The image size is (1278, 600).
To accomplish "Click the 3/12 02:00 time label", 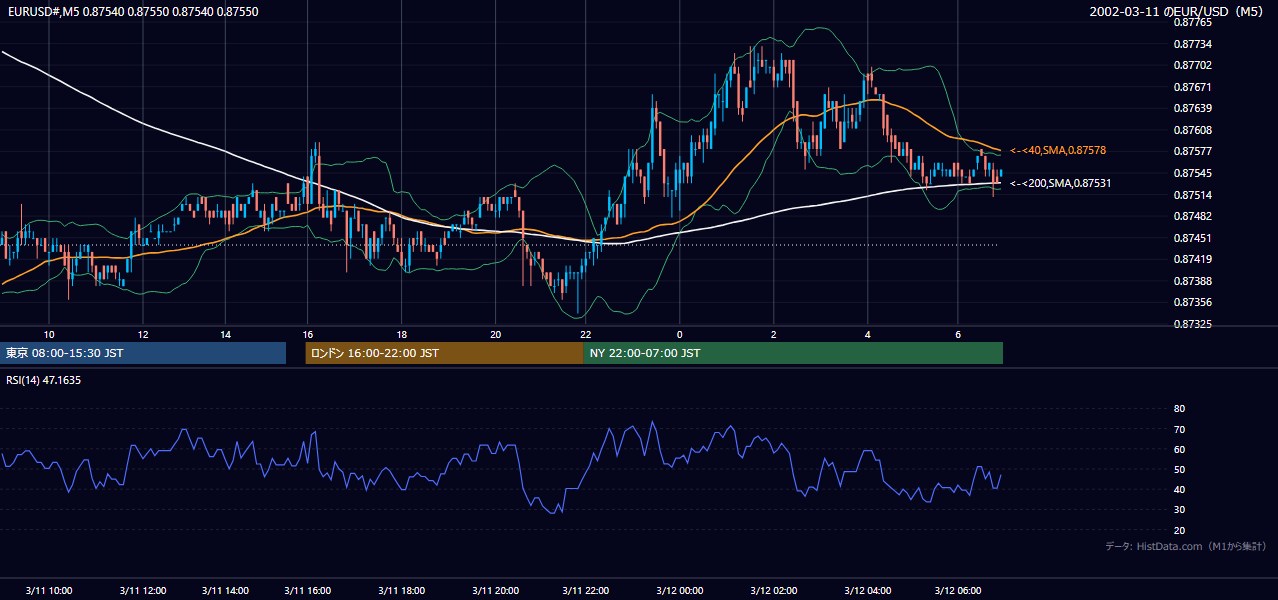I will [x=774, y=590].
